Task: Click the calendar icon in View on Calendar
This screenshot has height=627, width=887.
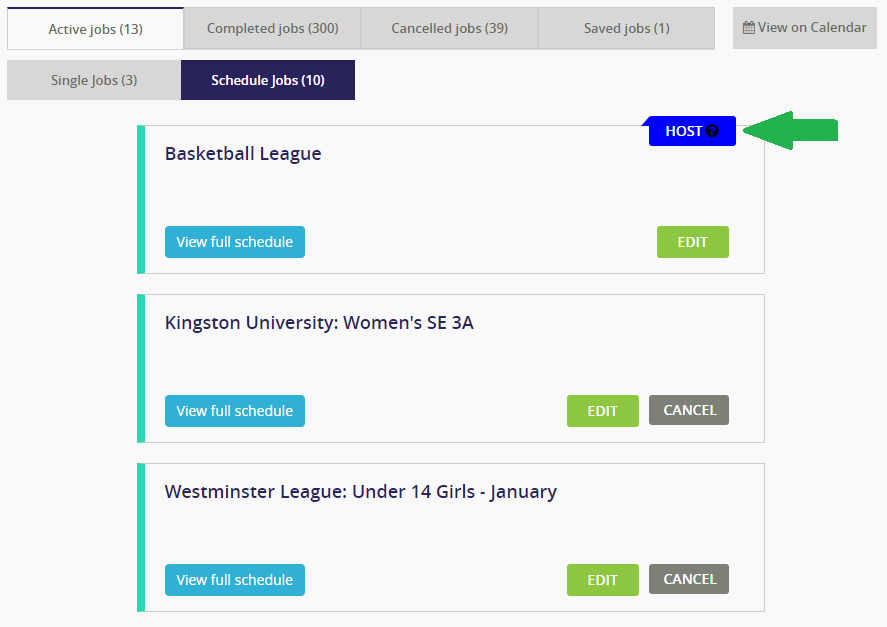Action: [748, 28]
